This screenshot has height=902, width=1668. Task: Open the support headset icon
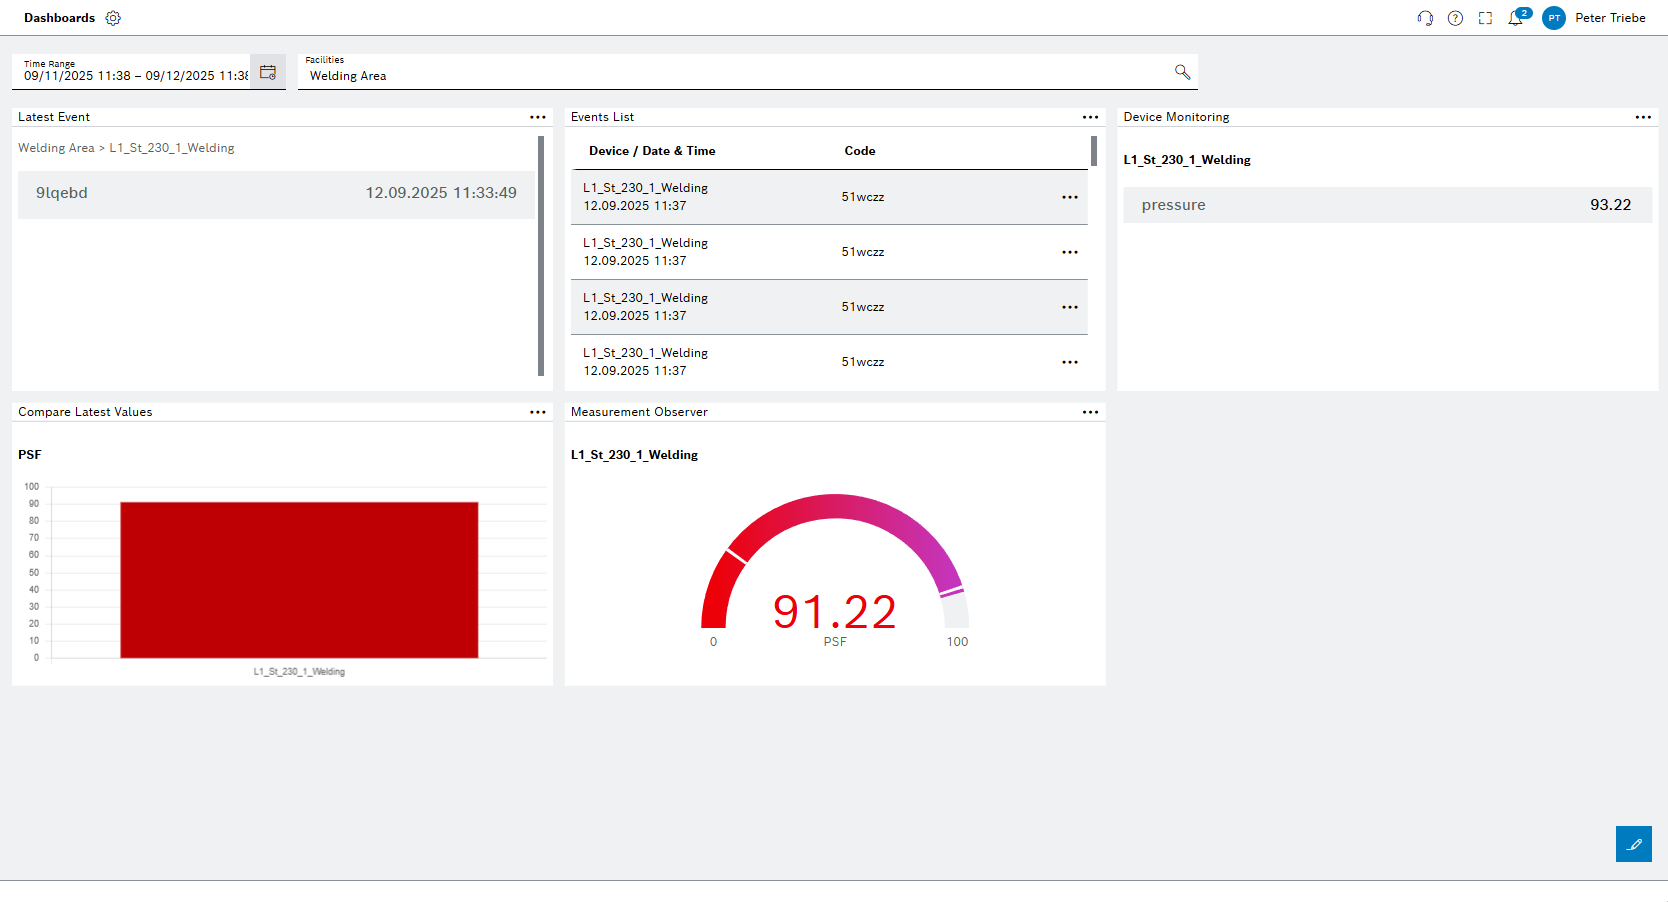[x=1424, y=17]
